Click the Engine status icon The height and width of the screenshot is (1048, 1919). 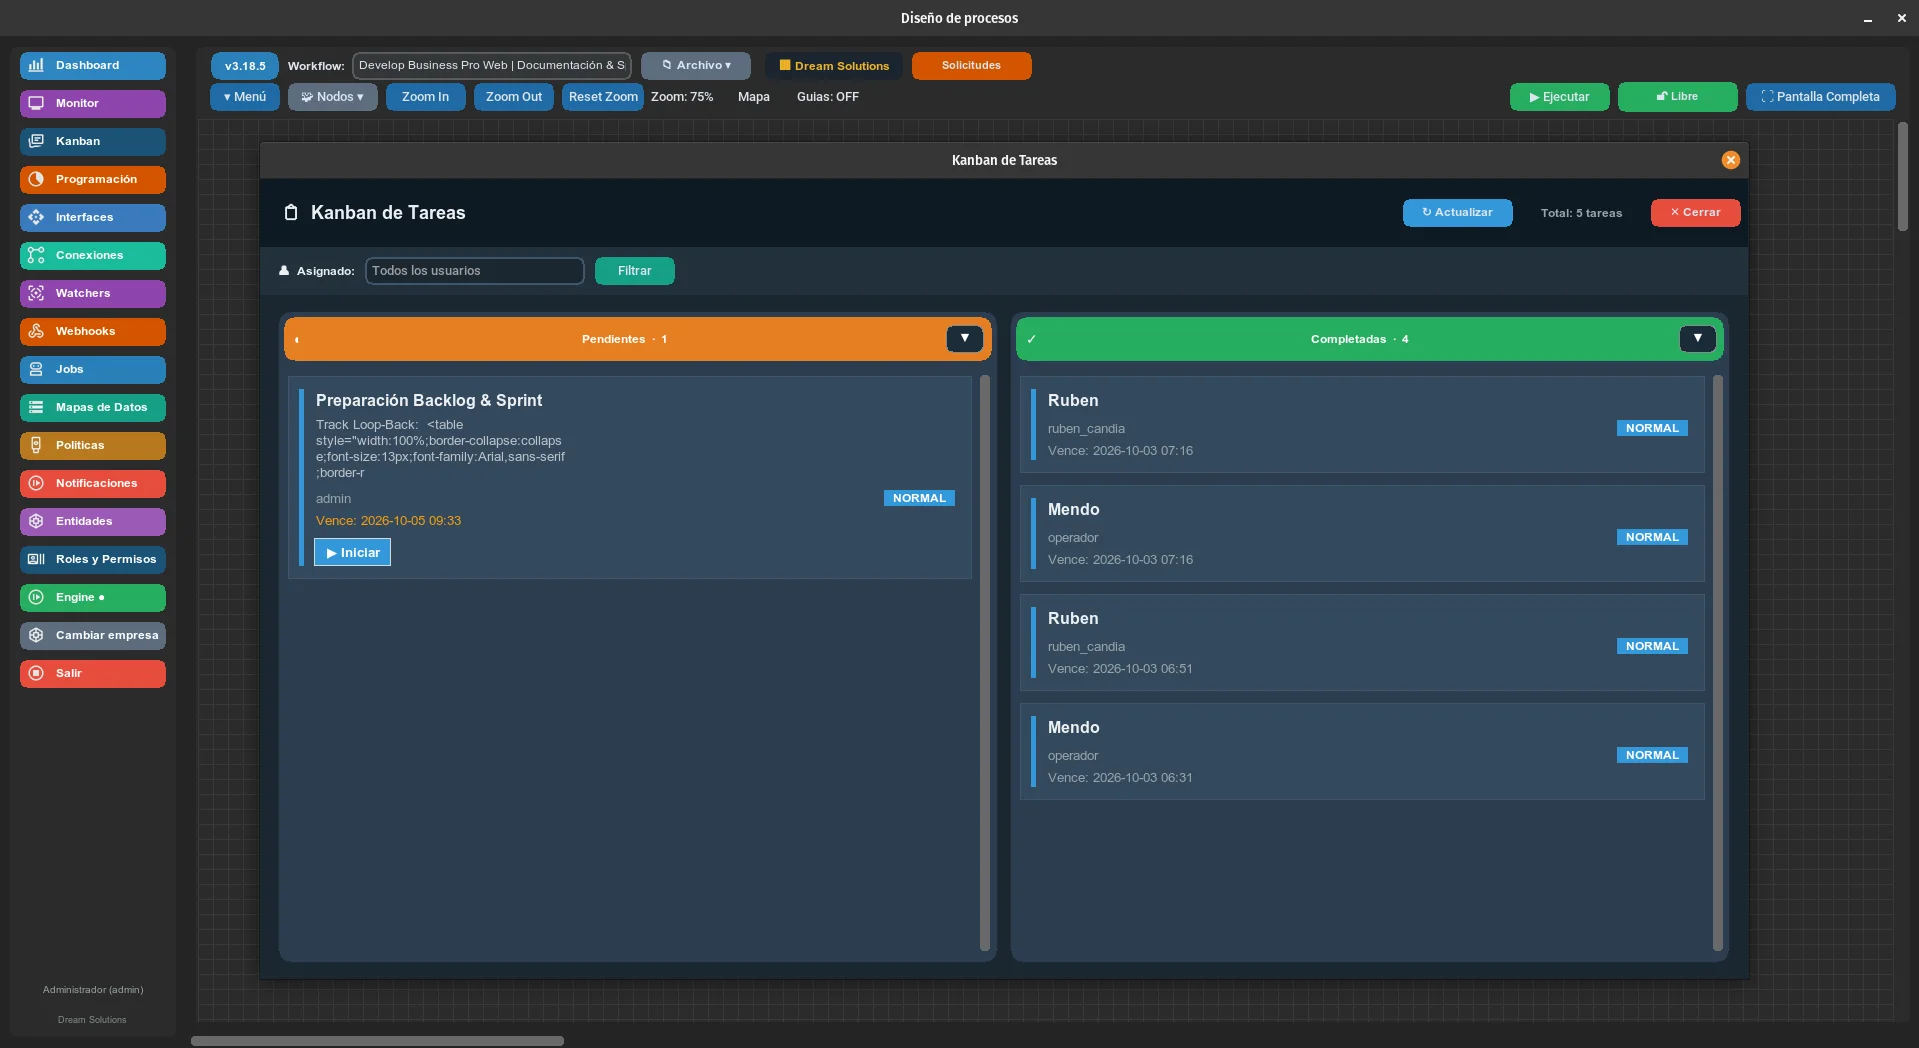tap(36, 598)
